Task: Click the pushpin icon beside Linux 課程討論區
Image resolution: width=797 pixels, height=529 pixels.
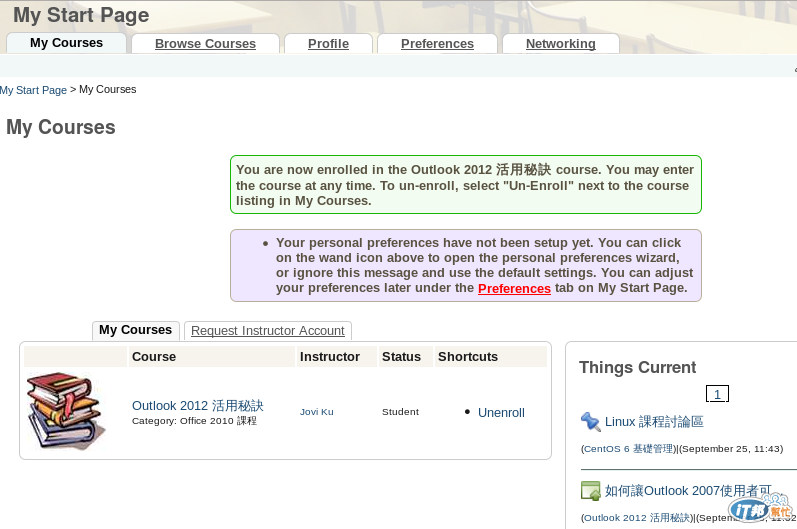Action: point(590,421)
